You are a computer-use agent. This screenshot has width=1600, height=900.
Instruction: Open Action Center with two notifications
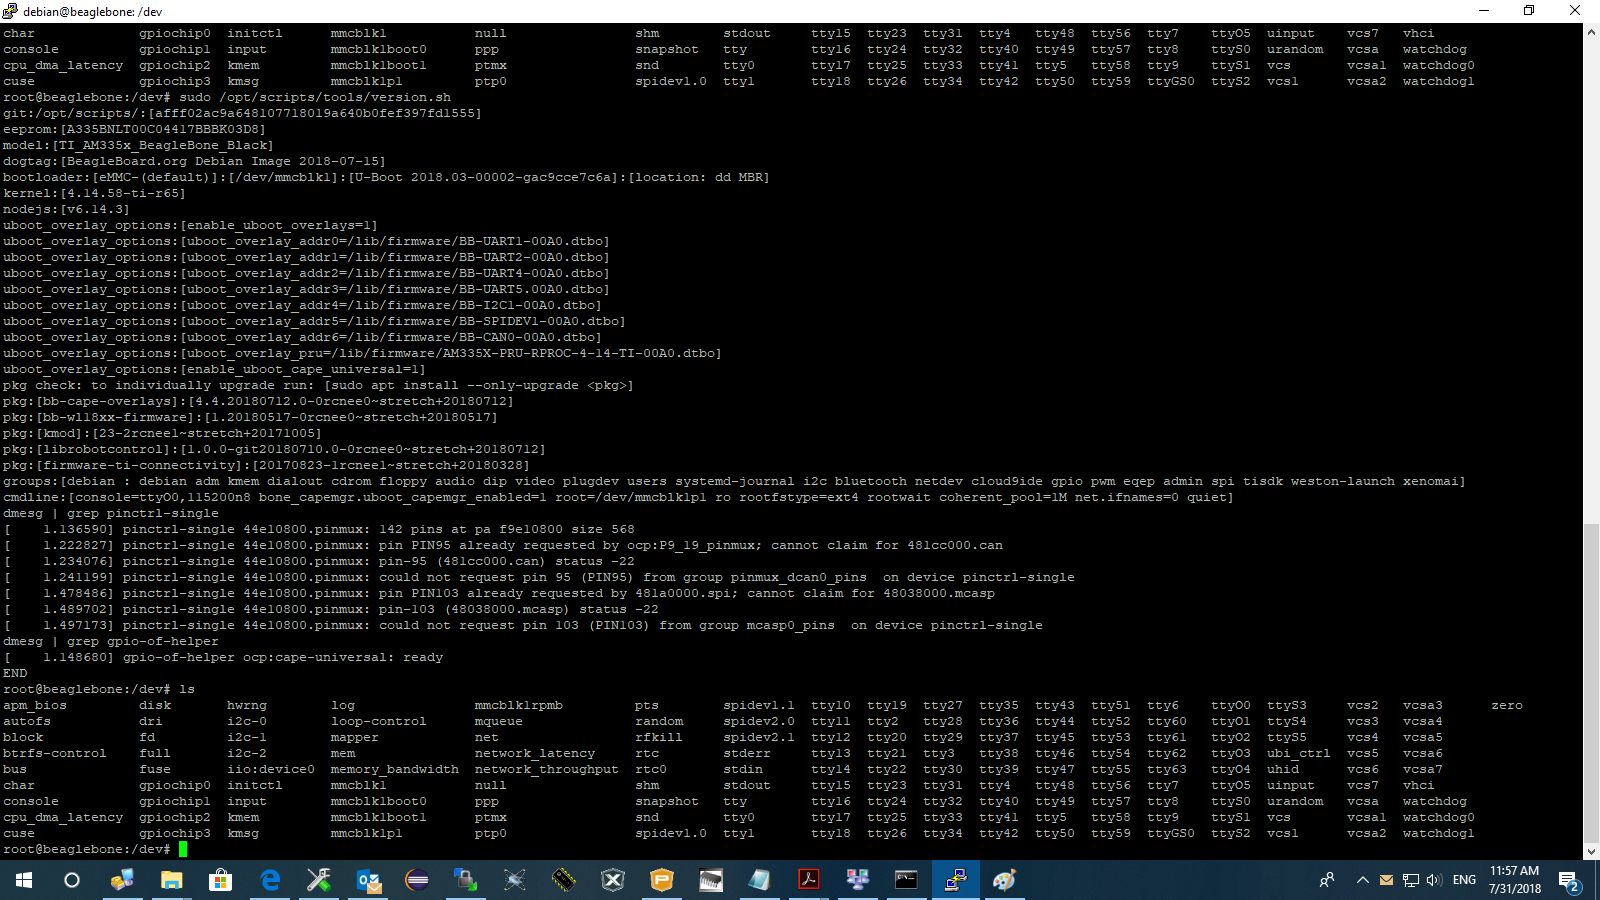1572,881
